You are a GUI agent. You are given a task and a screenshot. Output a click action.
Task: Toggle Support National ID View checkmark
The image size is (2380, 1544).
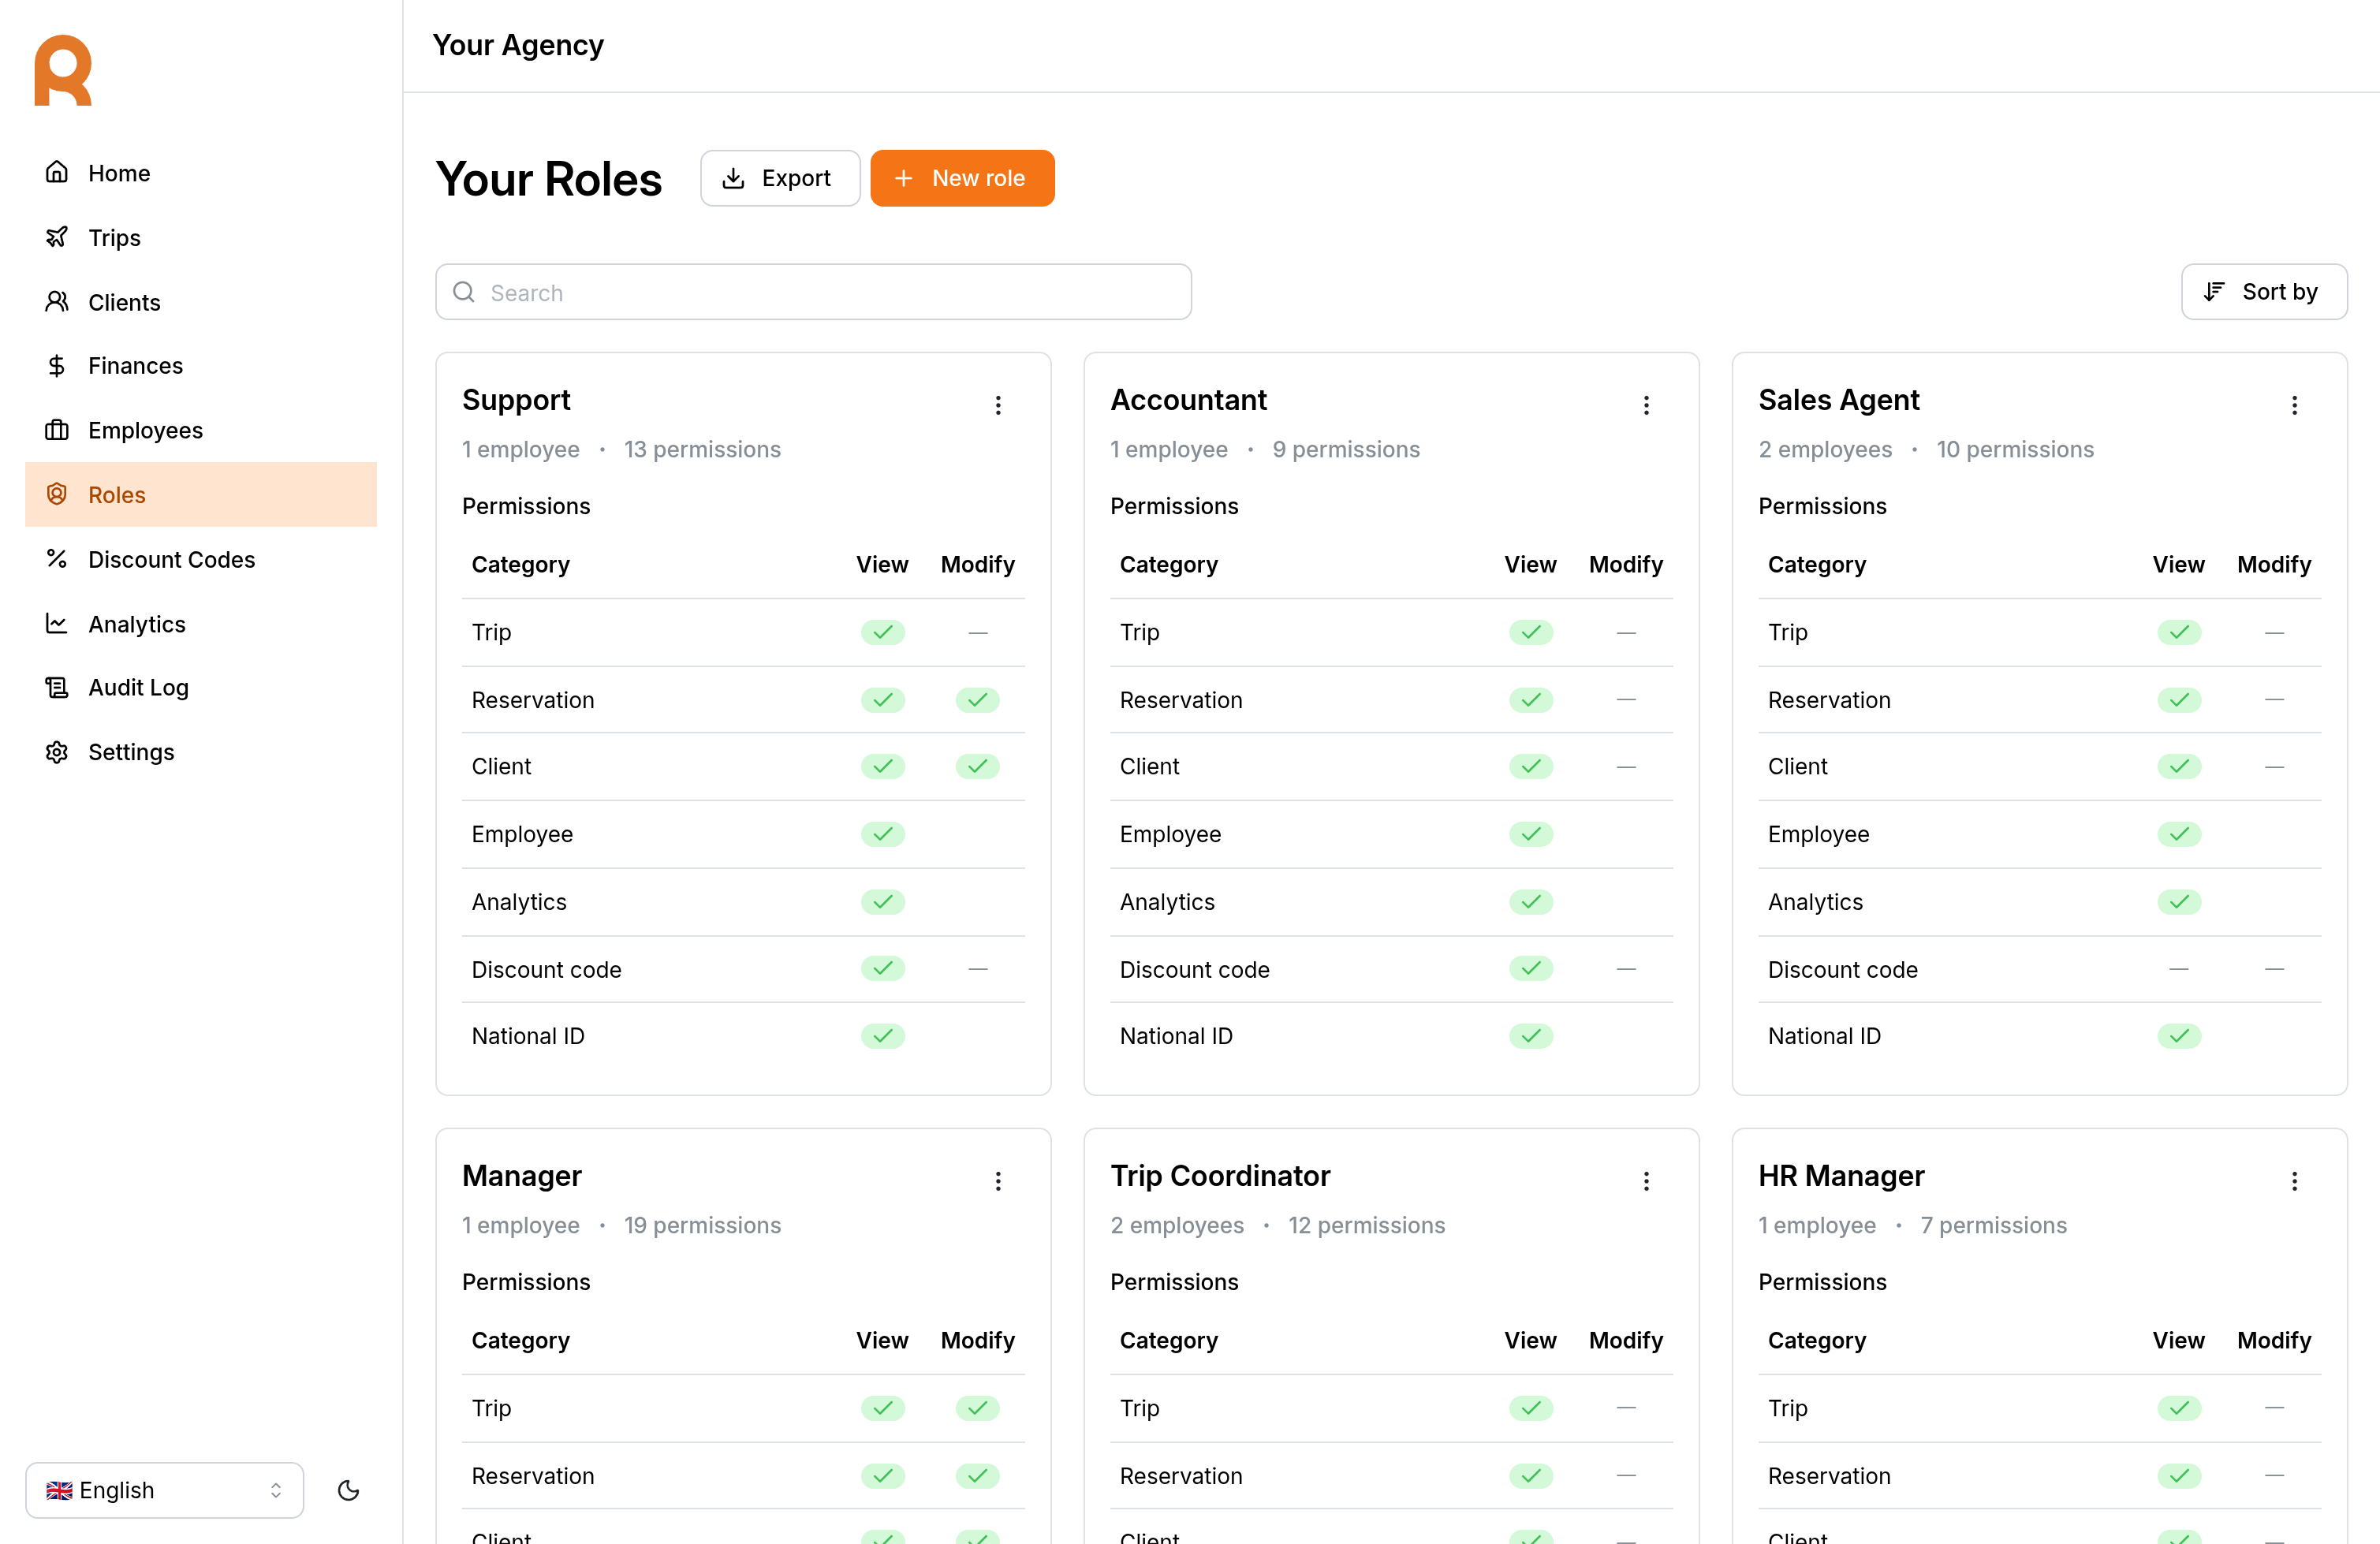pyautogui.click(x=882, y=1036)
